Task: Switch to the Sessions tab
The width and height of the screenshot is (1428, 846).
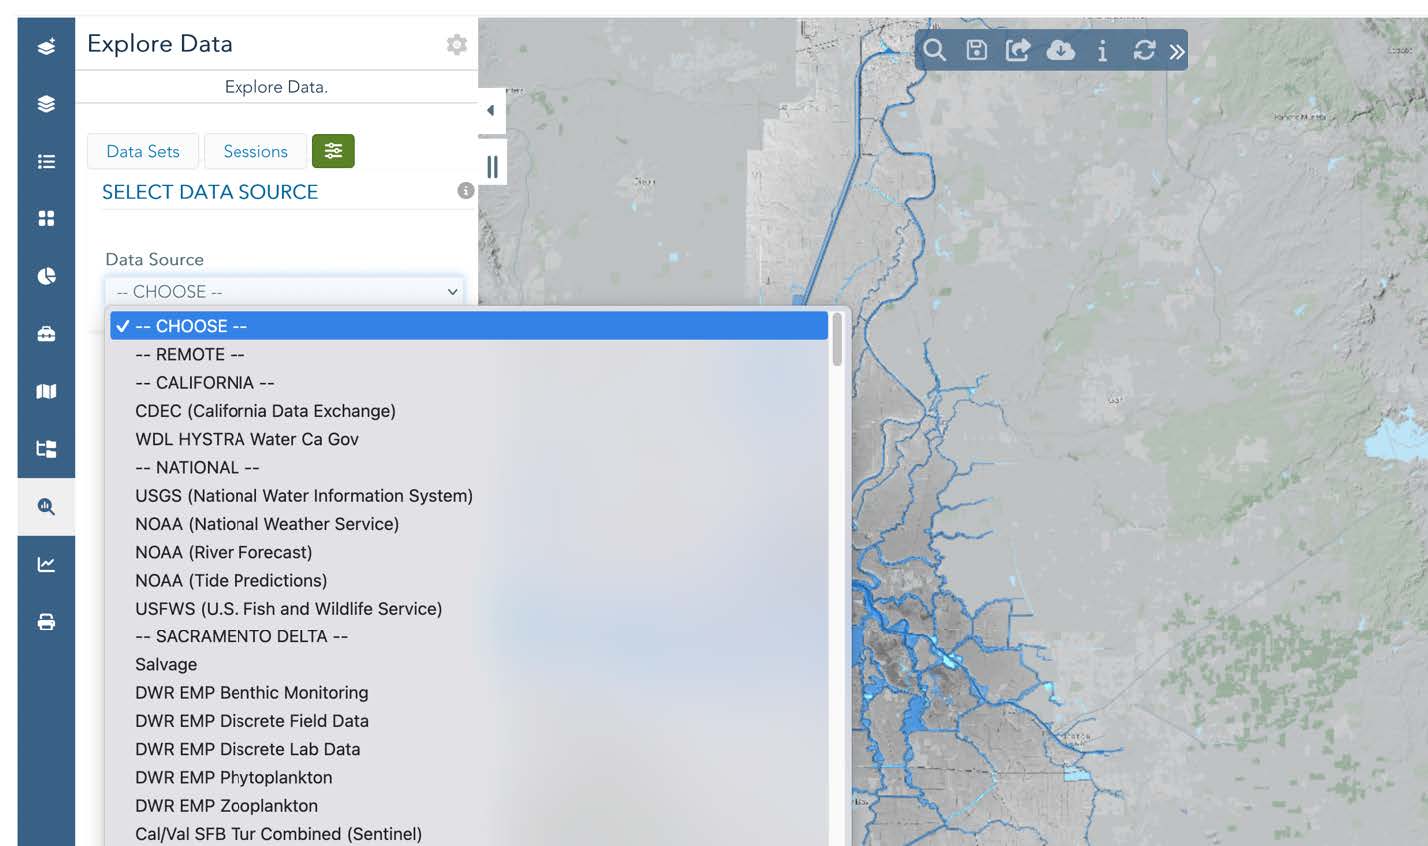Action: click(x=255, y=151)
